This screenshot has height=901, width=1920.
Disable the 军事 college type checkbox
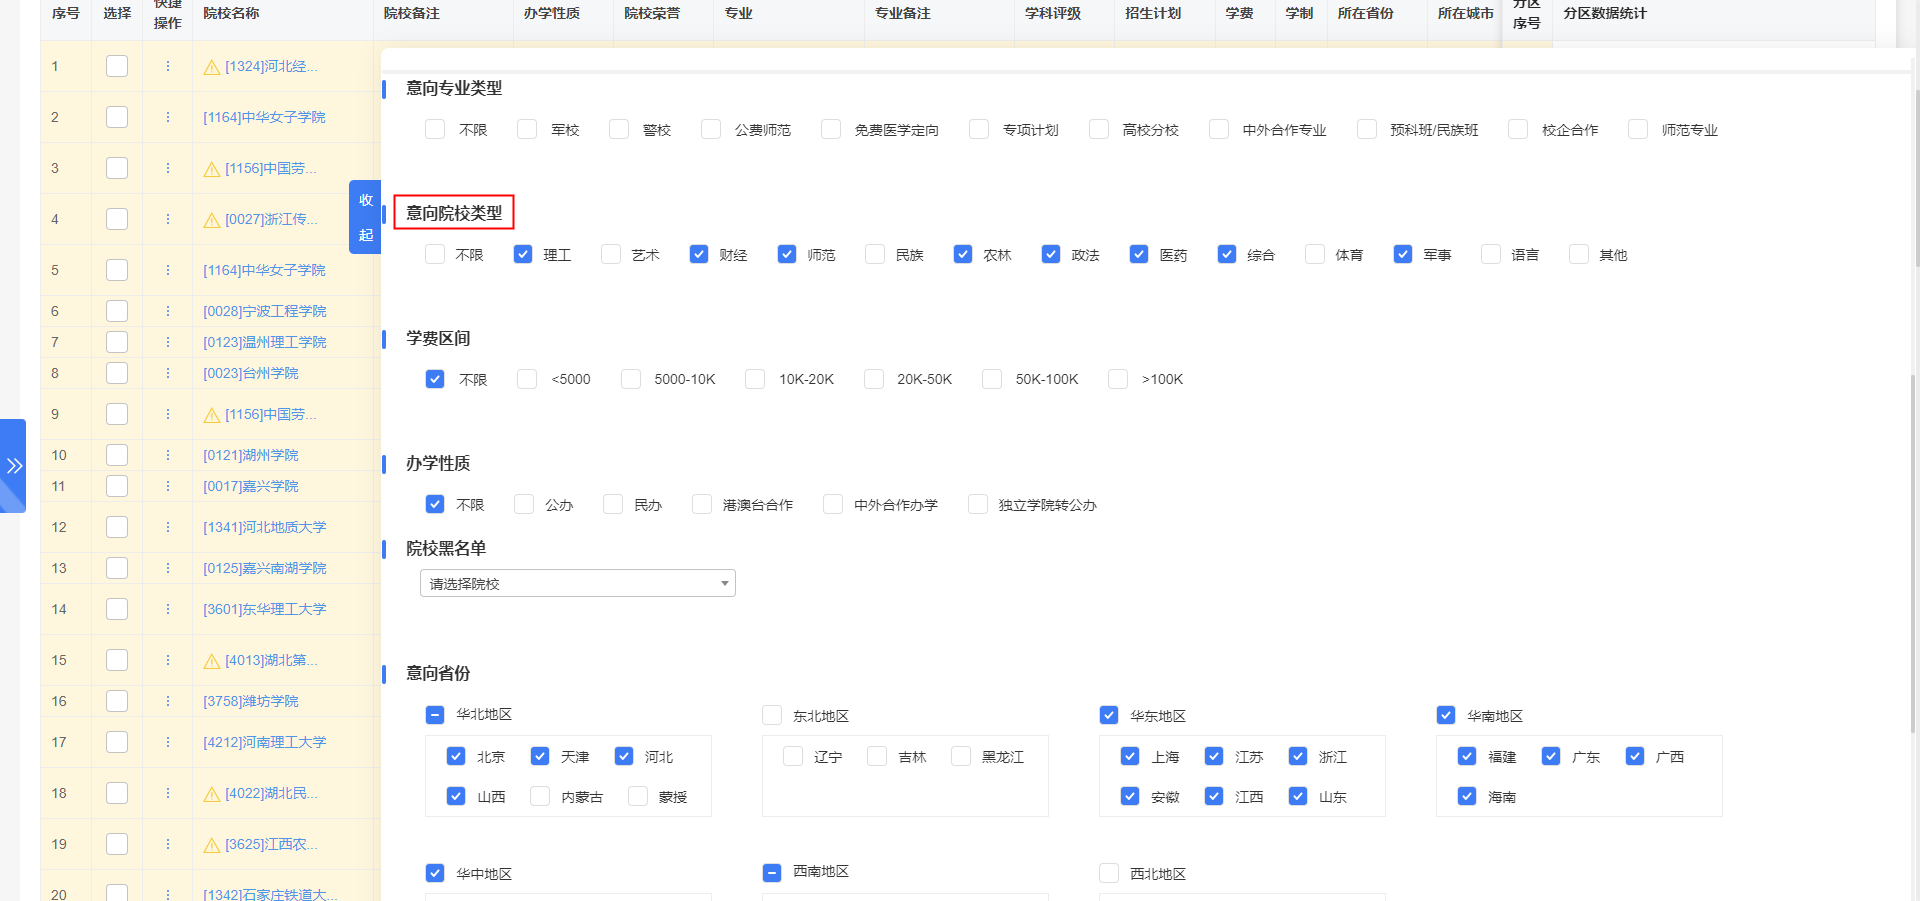click(1402, 254)
